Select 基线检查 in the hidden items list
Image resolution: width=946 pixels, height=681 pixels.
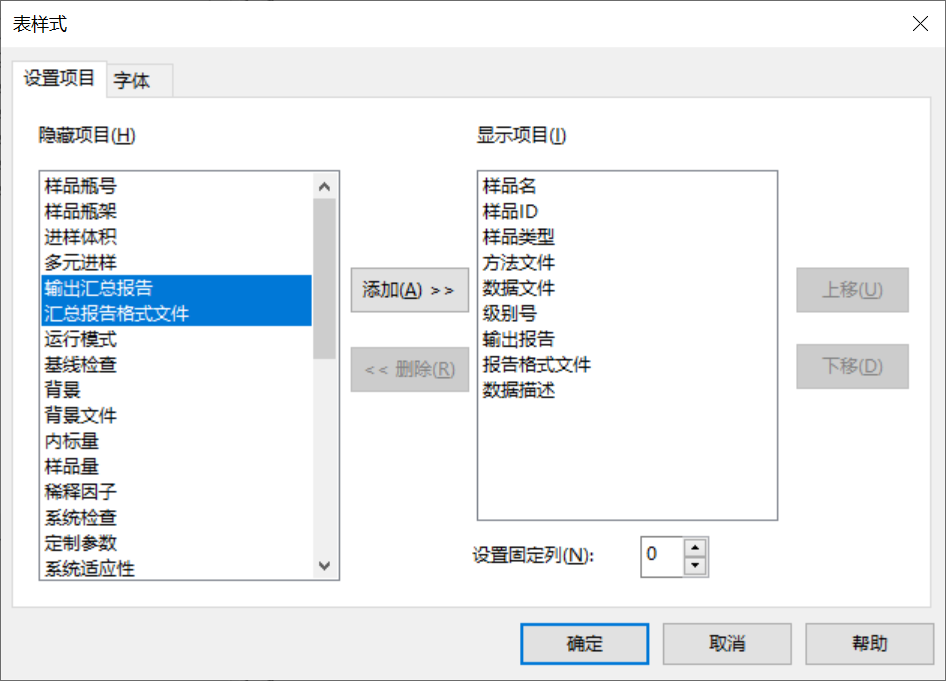tap(177, 364)
